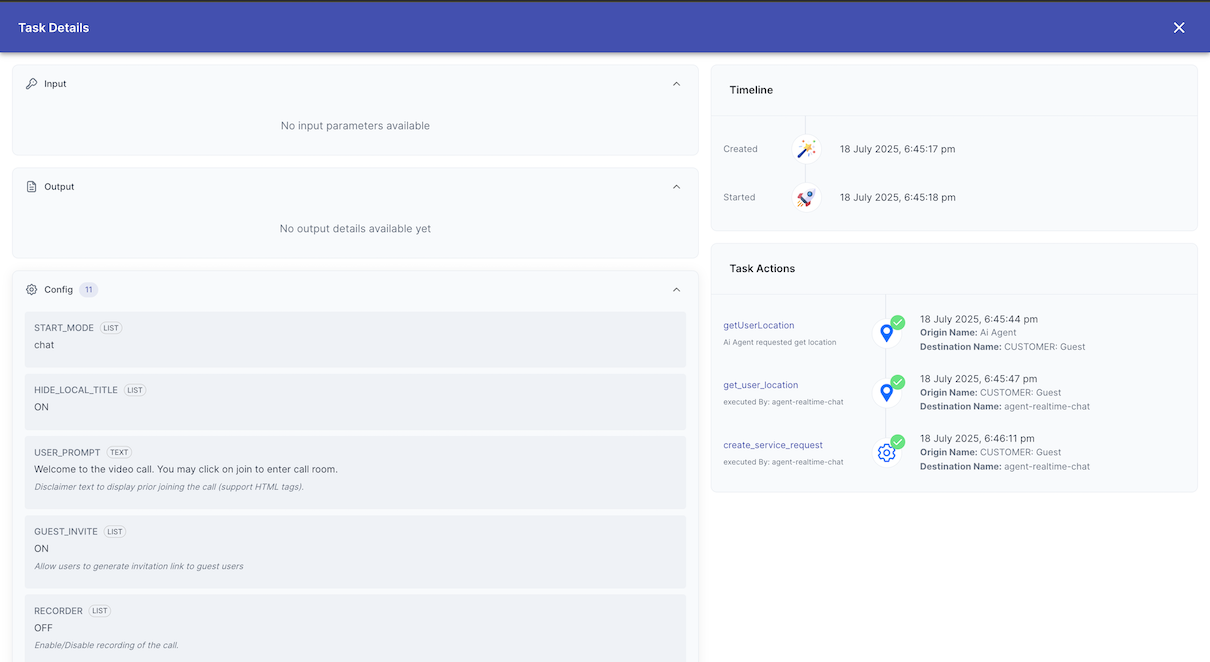Collapse the Input panel

click(676, 84)
